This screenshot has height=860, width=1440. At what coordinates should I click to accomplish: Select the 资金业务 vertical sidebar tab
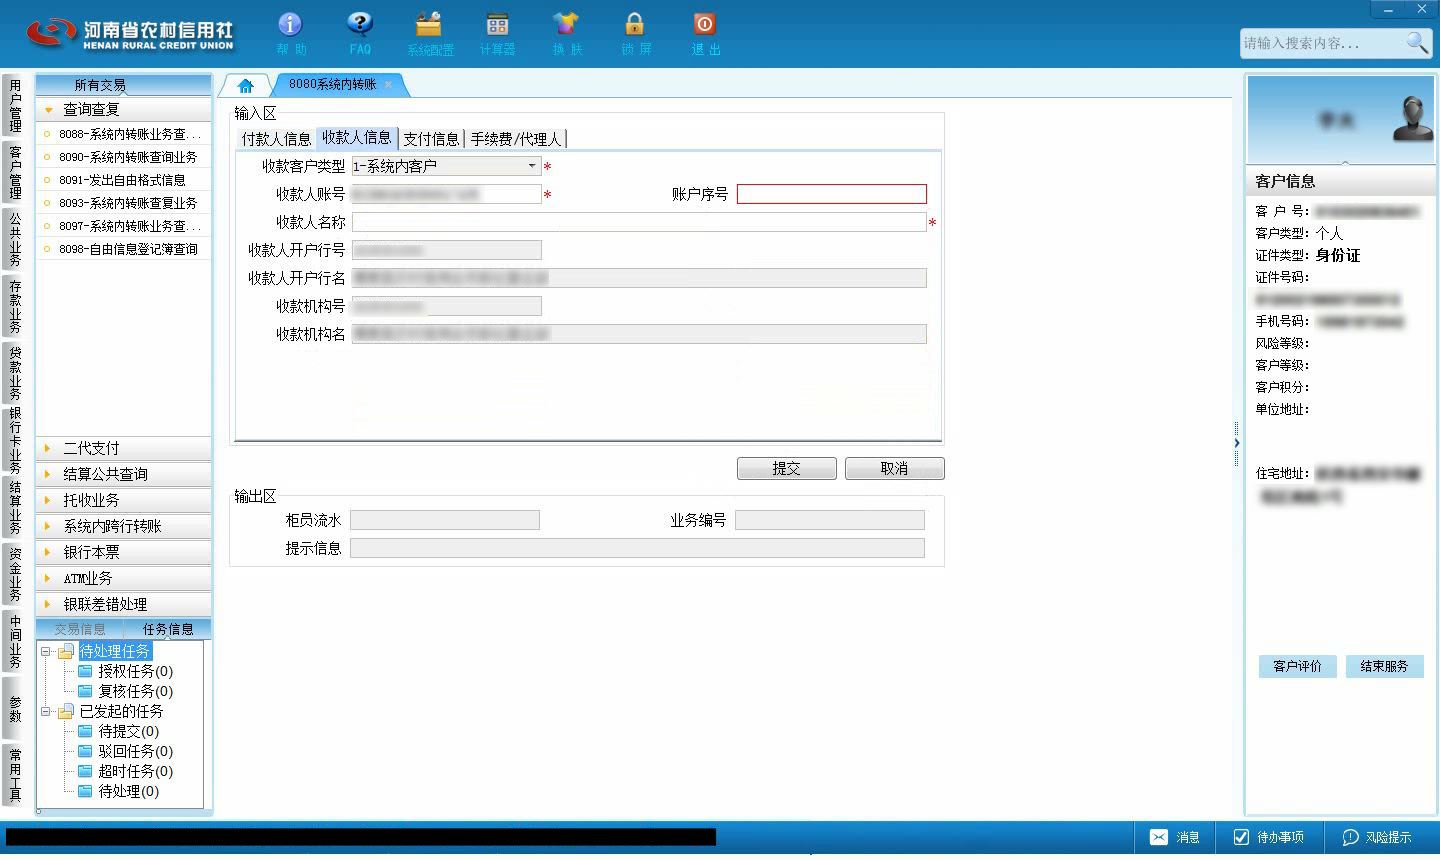coord(15,574)
